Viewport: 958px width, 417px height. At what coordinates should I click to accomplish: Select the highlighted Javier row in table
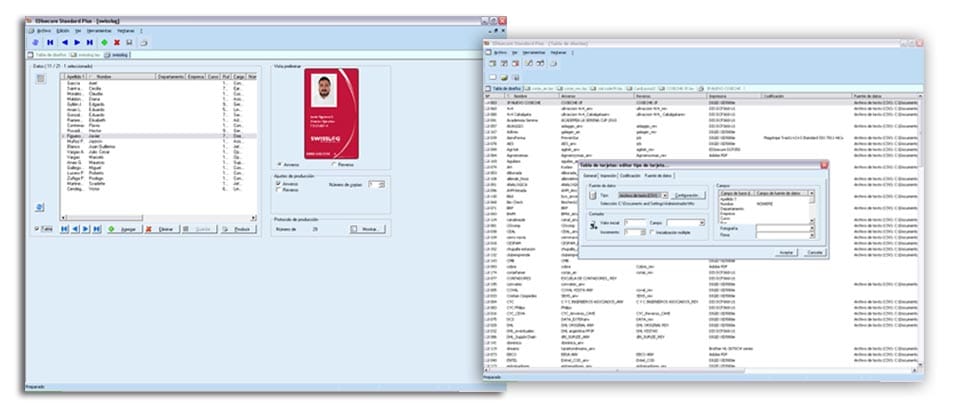[x=158, y=136]
